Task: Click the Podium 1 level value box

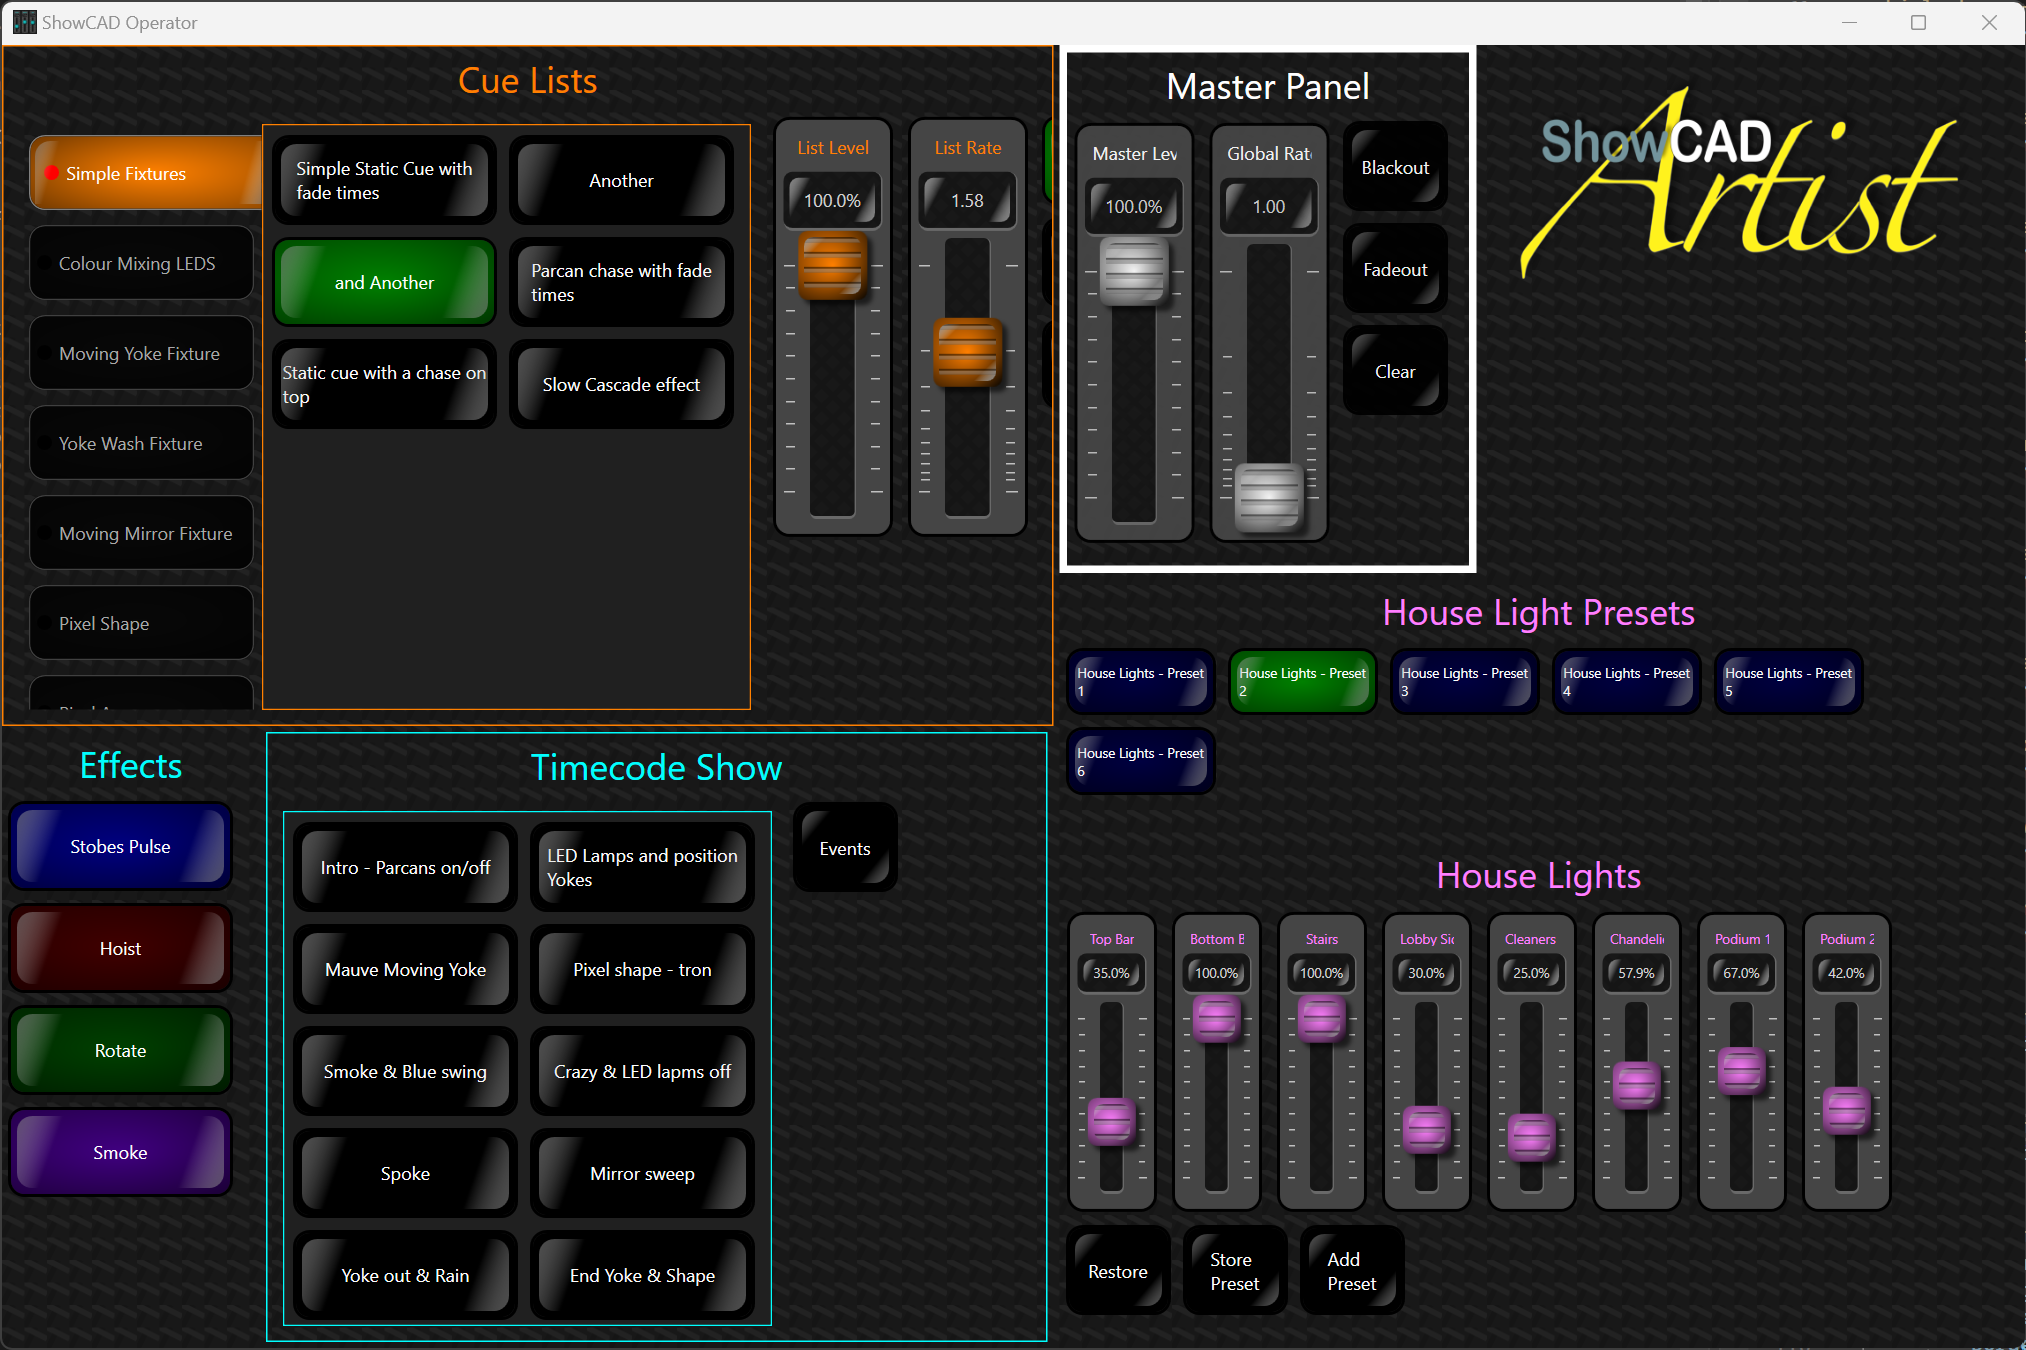Action: [1740, 973]
